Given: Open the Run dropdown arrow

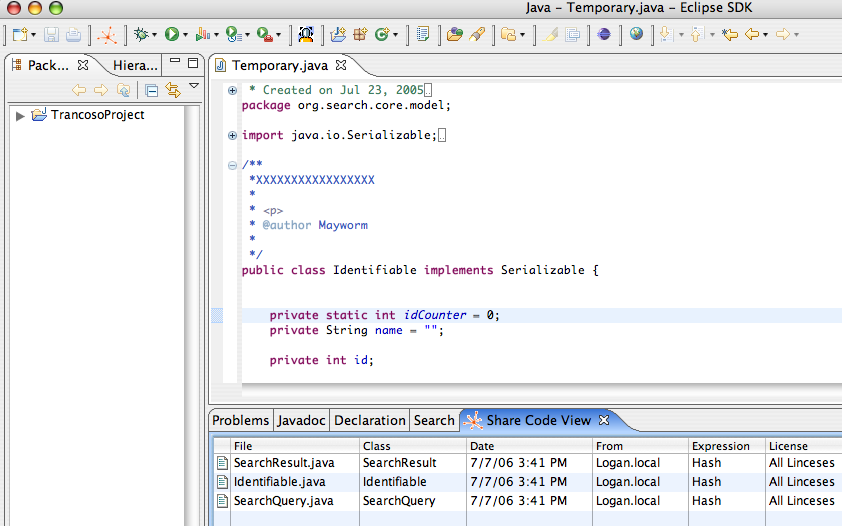Looking at the screenshot, I should tap(185, 35).
